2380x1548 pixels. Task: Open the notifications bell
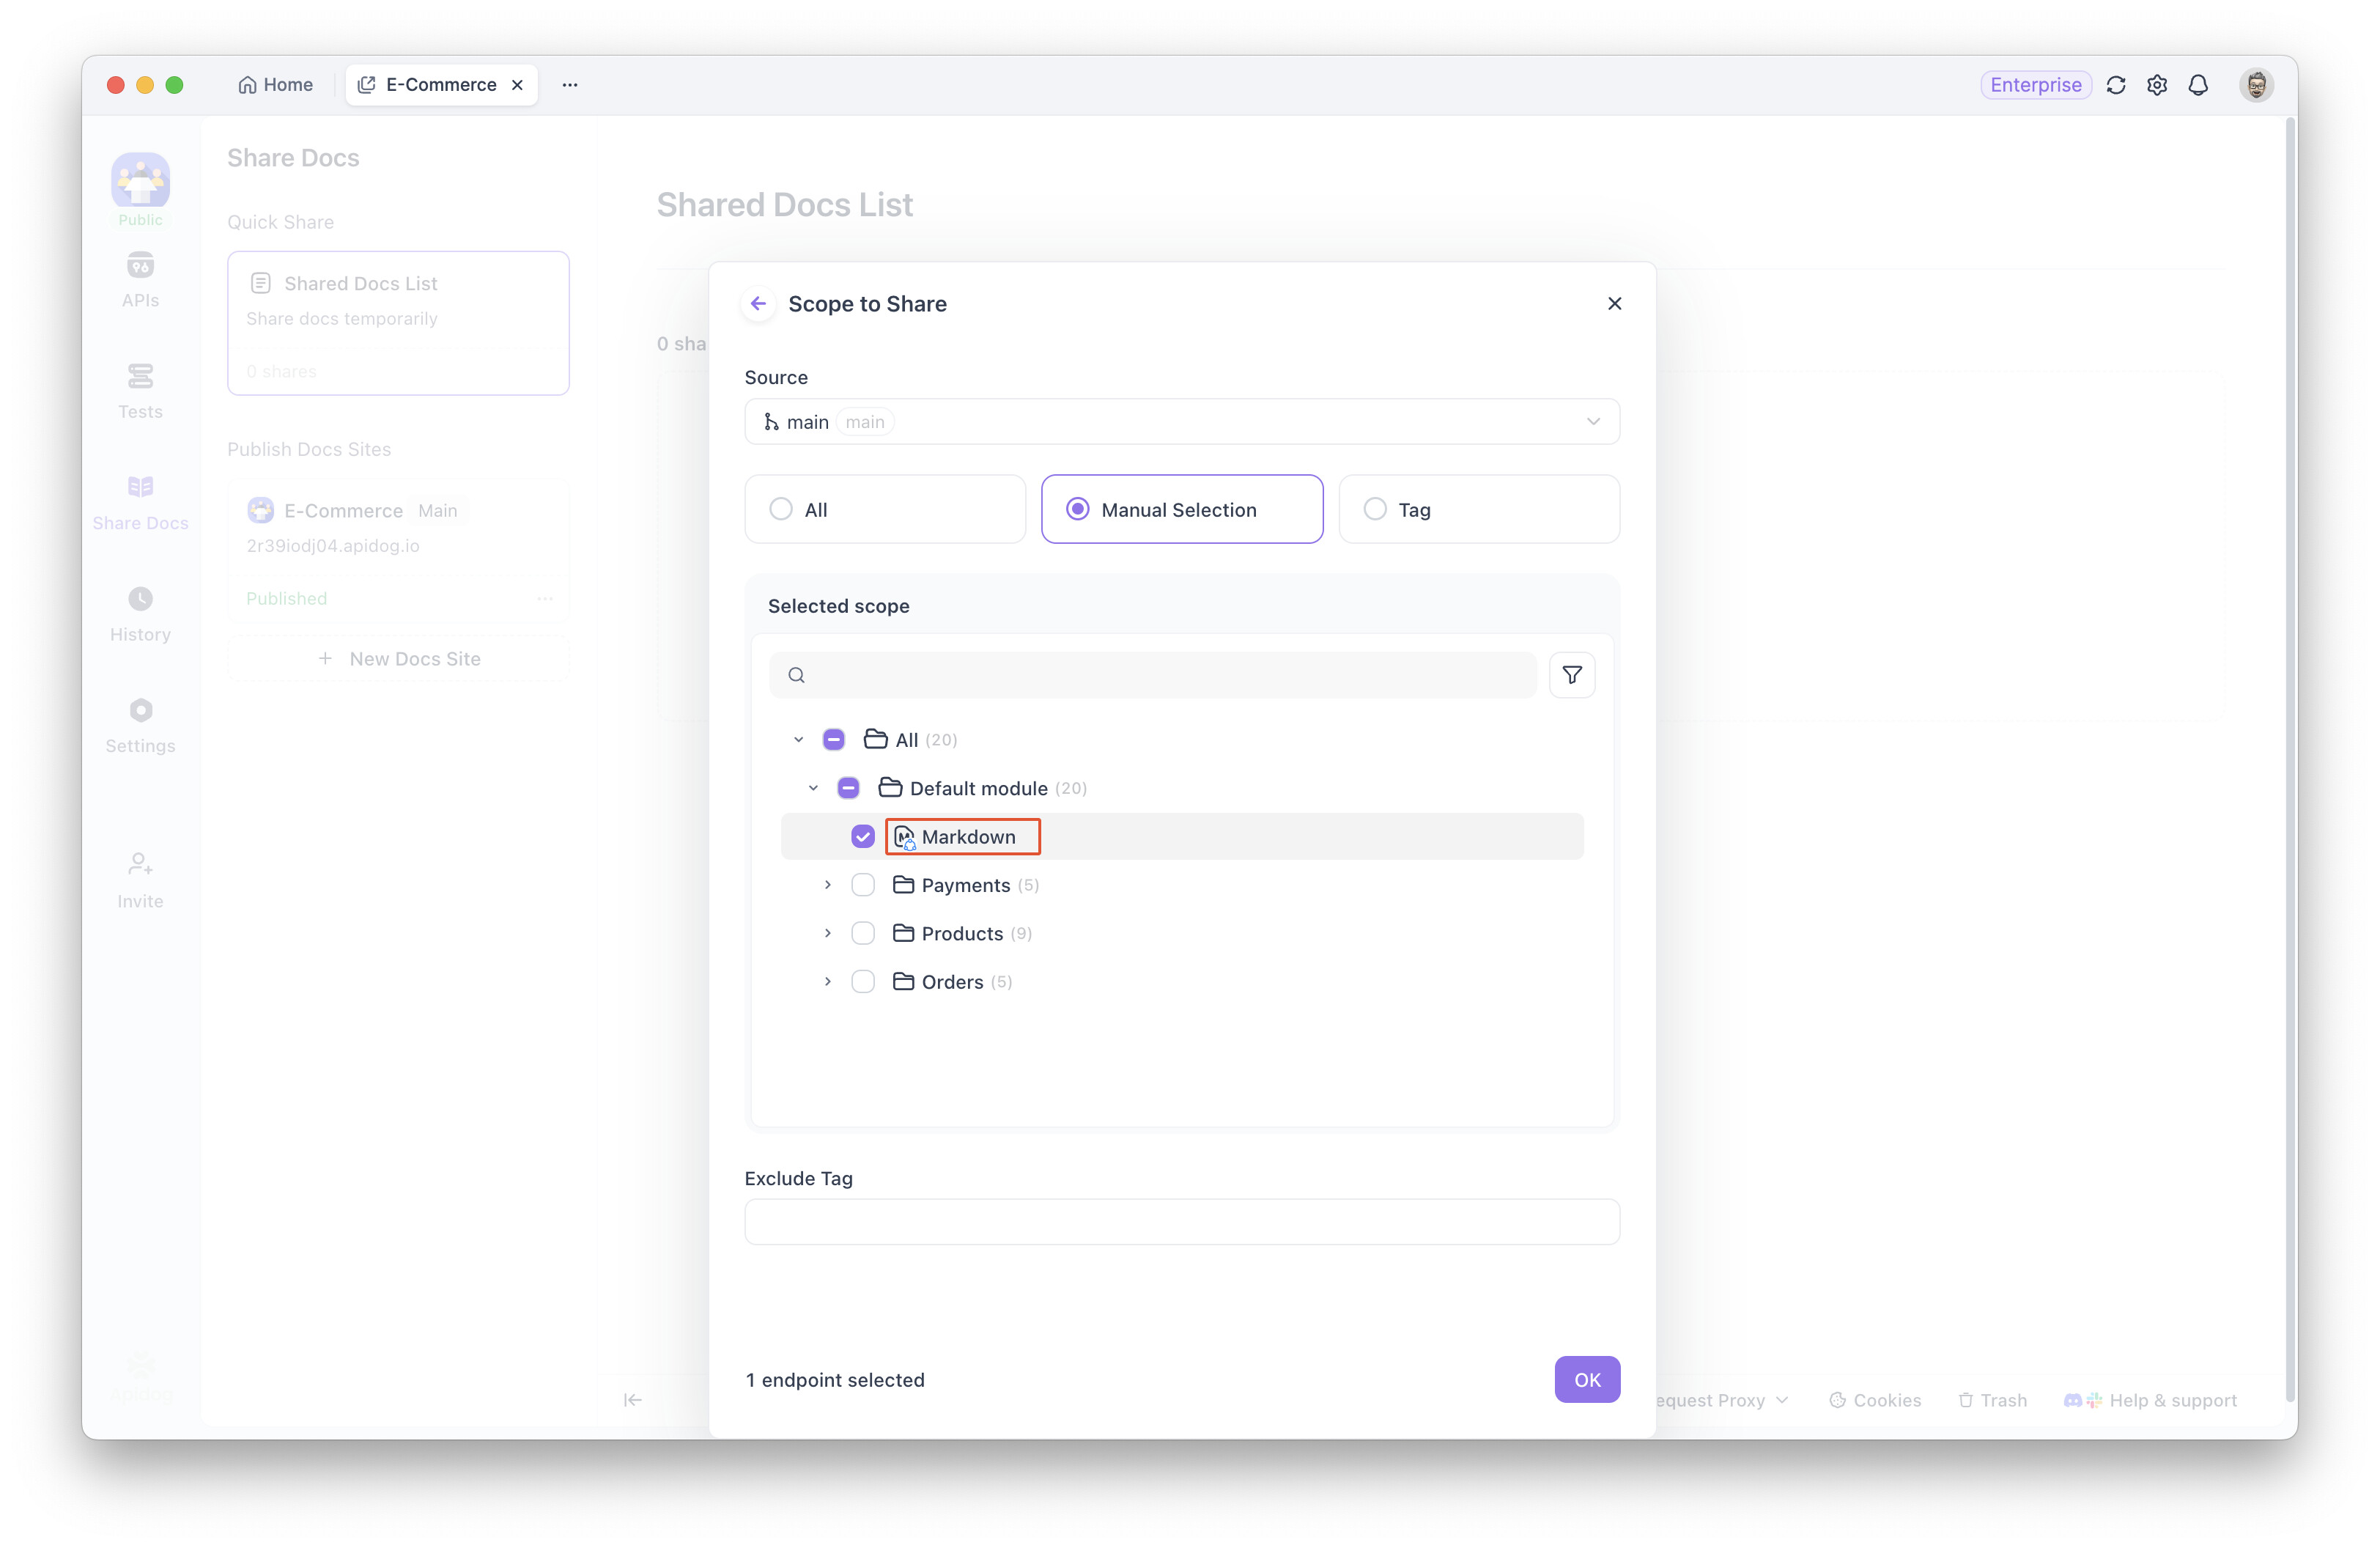[2198, 85]
